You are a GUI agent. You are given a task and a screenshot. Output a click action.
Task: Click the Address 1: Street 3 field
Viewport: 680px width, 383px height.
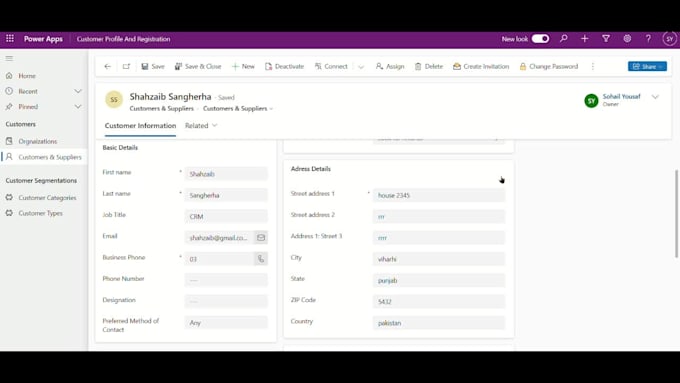click(439, 238)
